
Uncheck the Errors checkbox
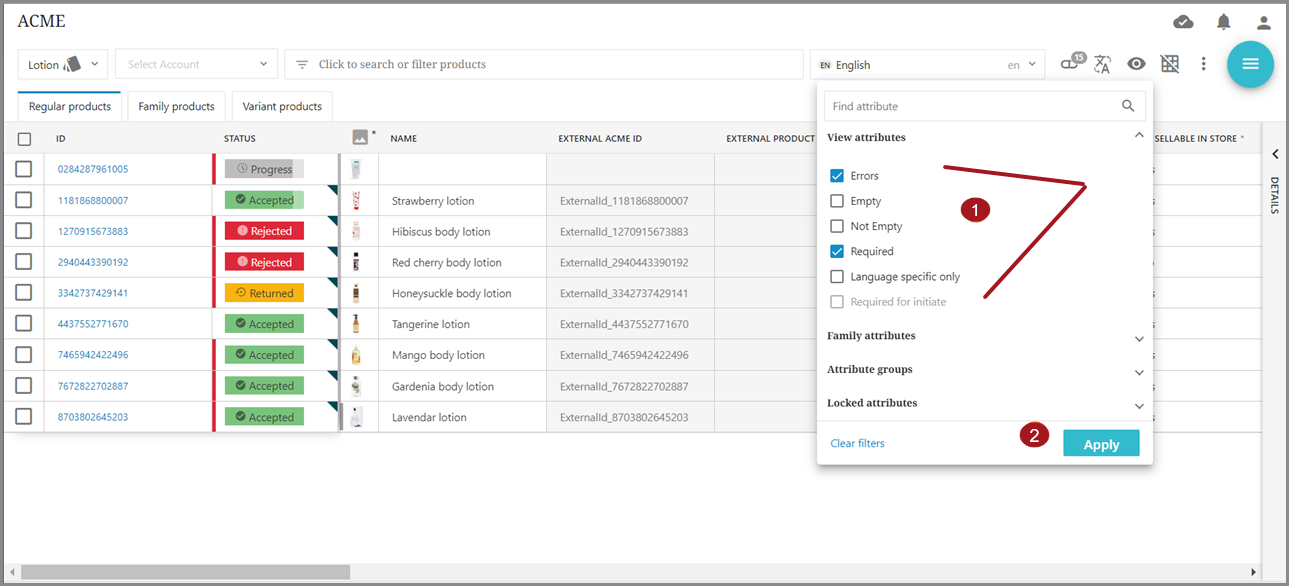pos(837,176)
